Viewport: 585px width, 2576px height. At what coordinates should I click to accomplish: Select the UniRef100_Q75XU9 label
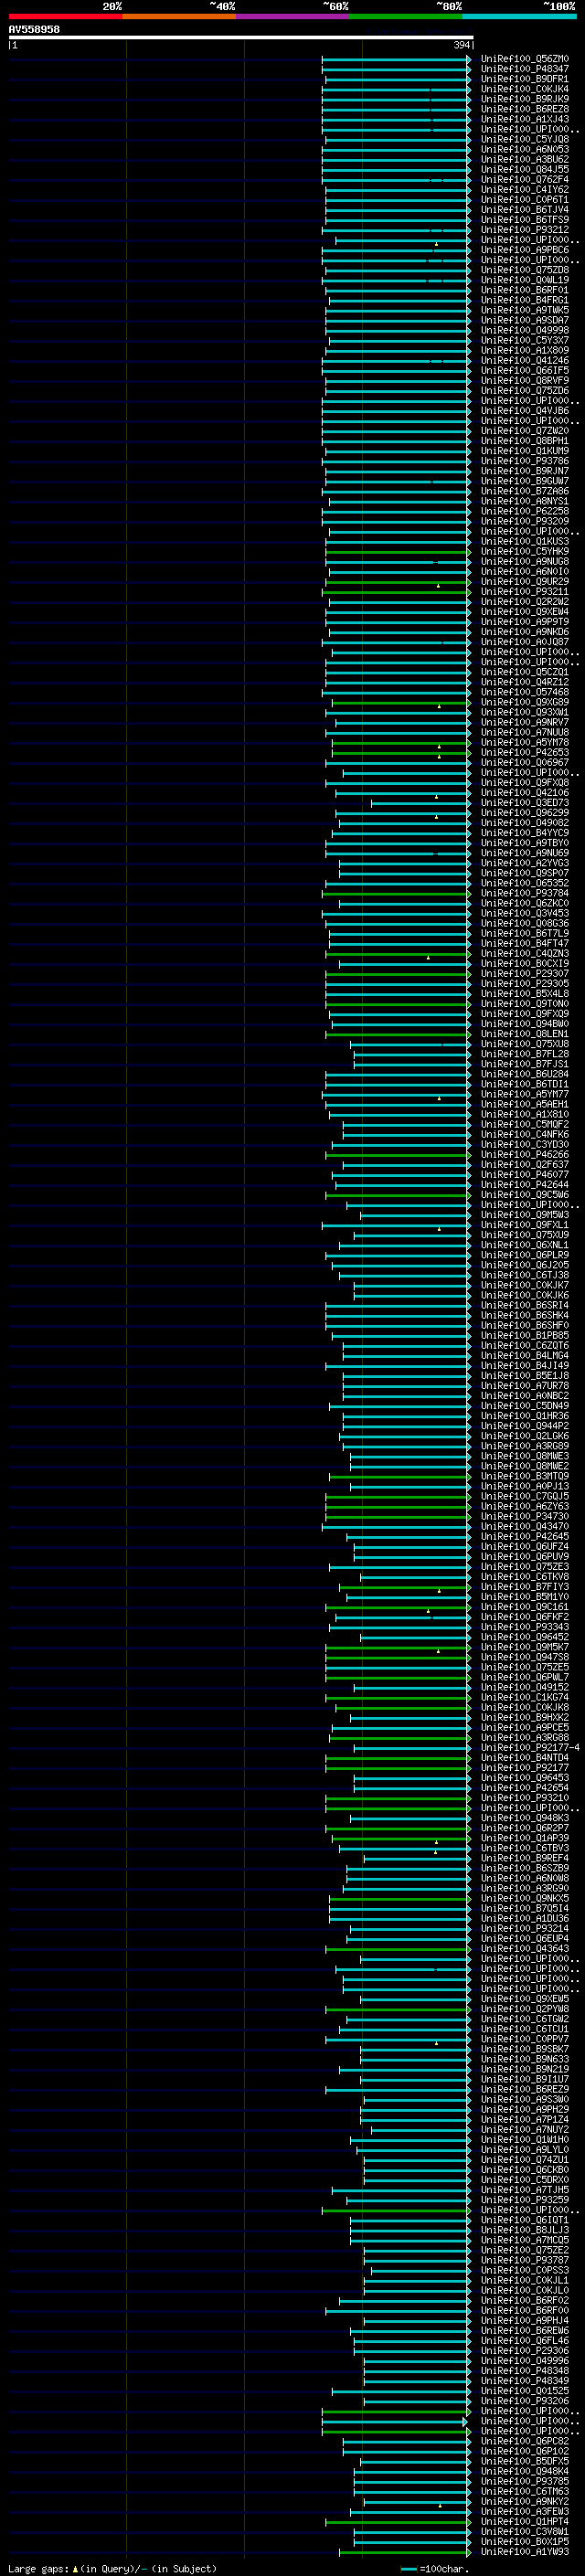[x=525, y=1235]
